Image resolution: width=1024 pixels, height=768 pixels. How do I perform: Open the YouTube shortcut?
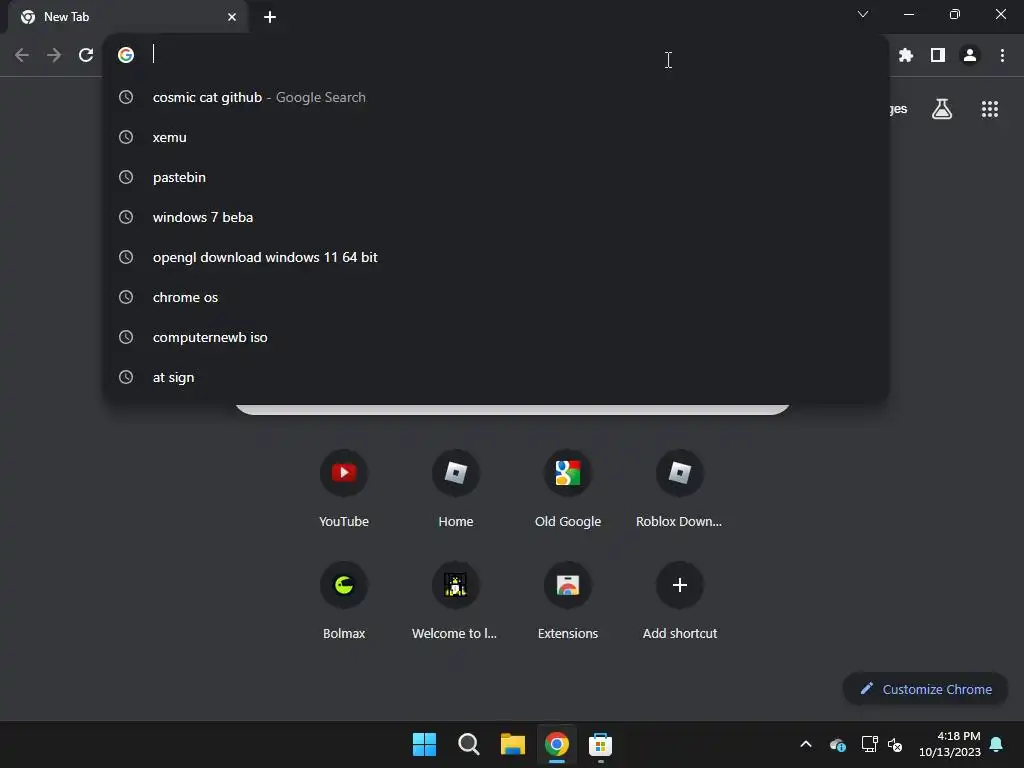(344, 488)
